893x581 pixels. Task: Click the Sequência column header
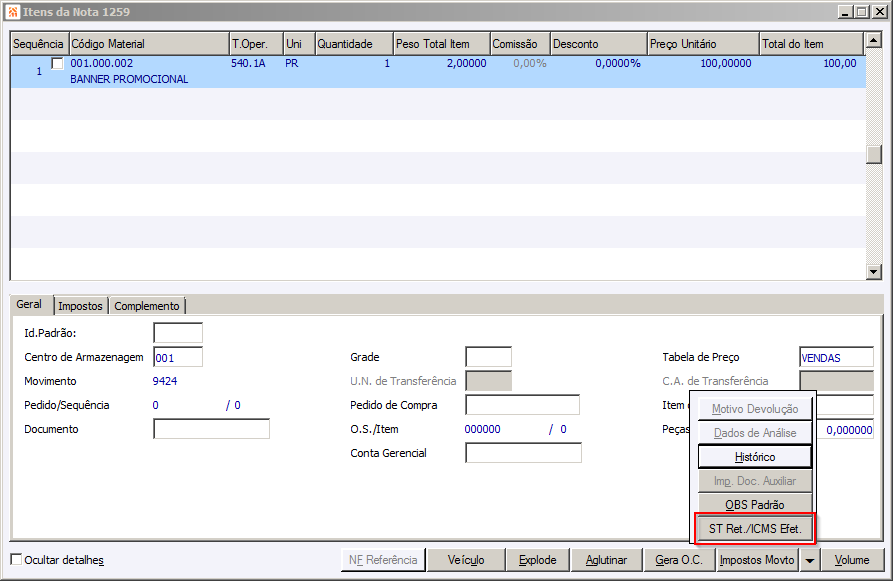click(x=39, y=44)
